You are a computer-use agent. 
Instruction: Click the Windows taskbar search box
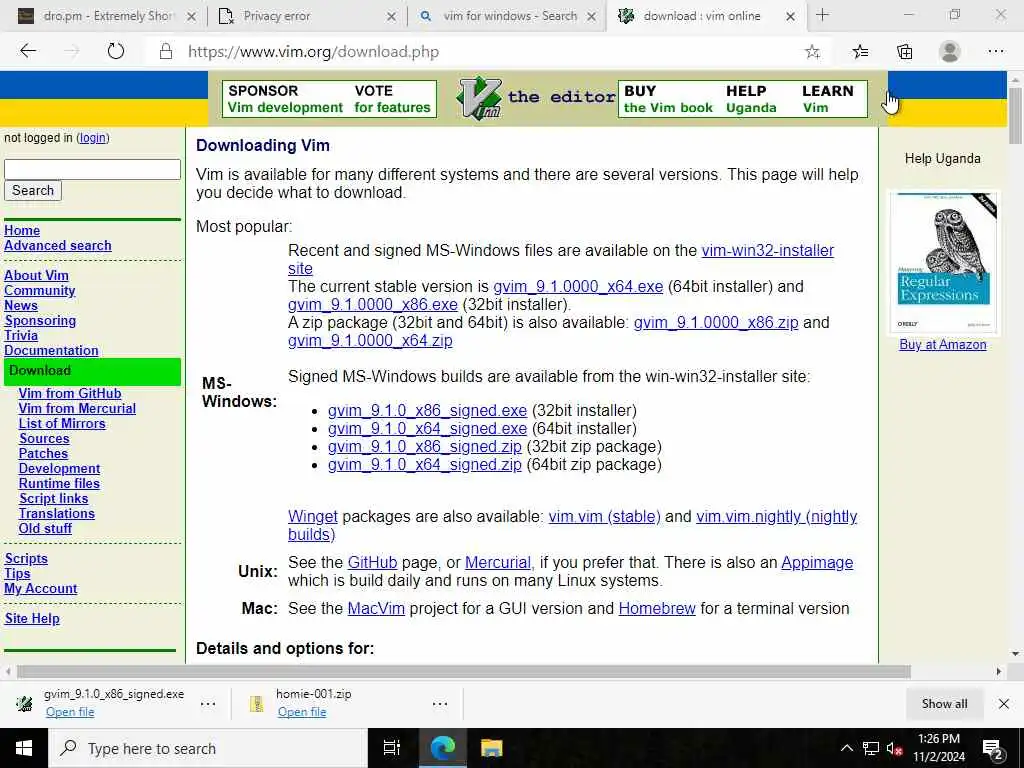tap(208, 748)
